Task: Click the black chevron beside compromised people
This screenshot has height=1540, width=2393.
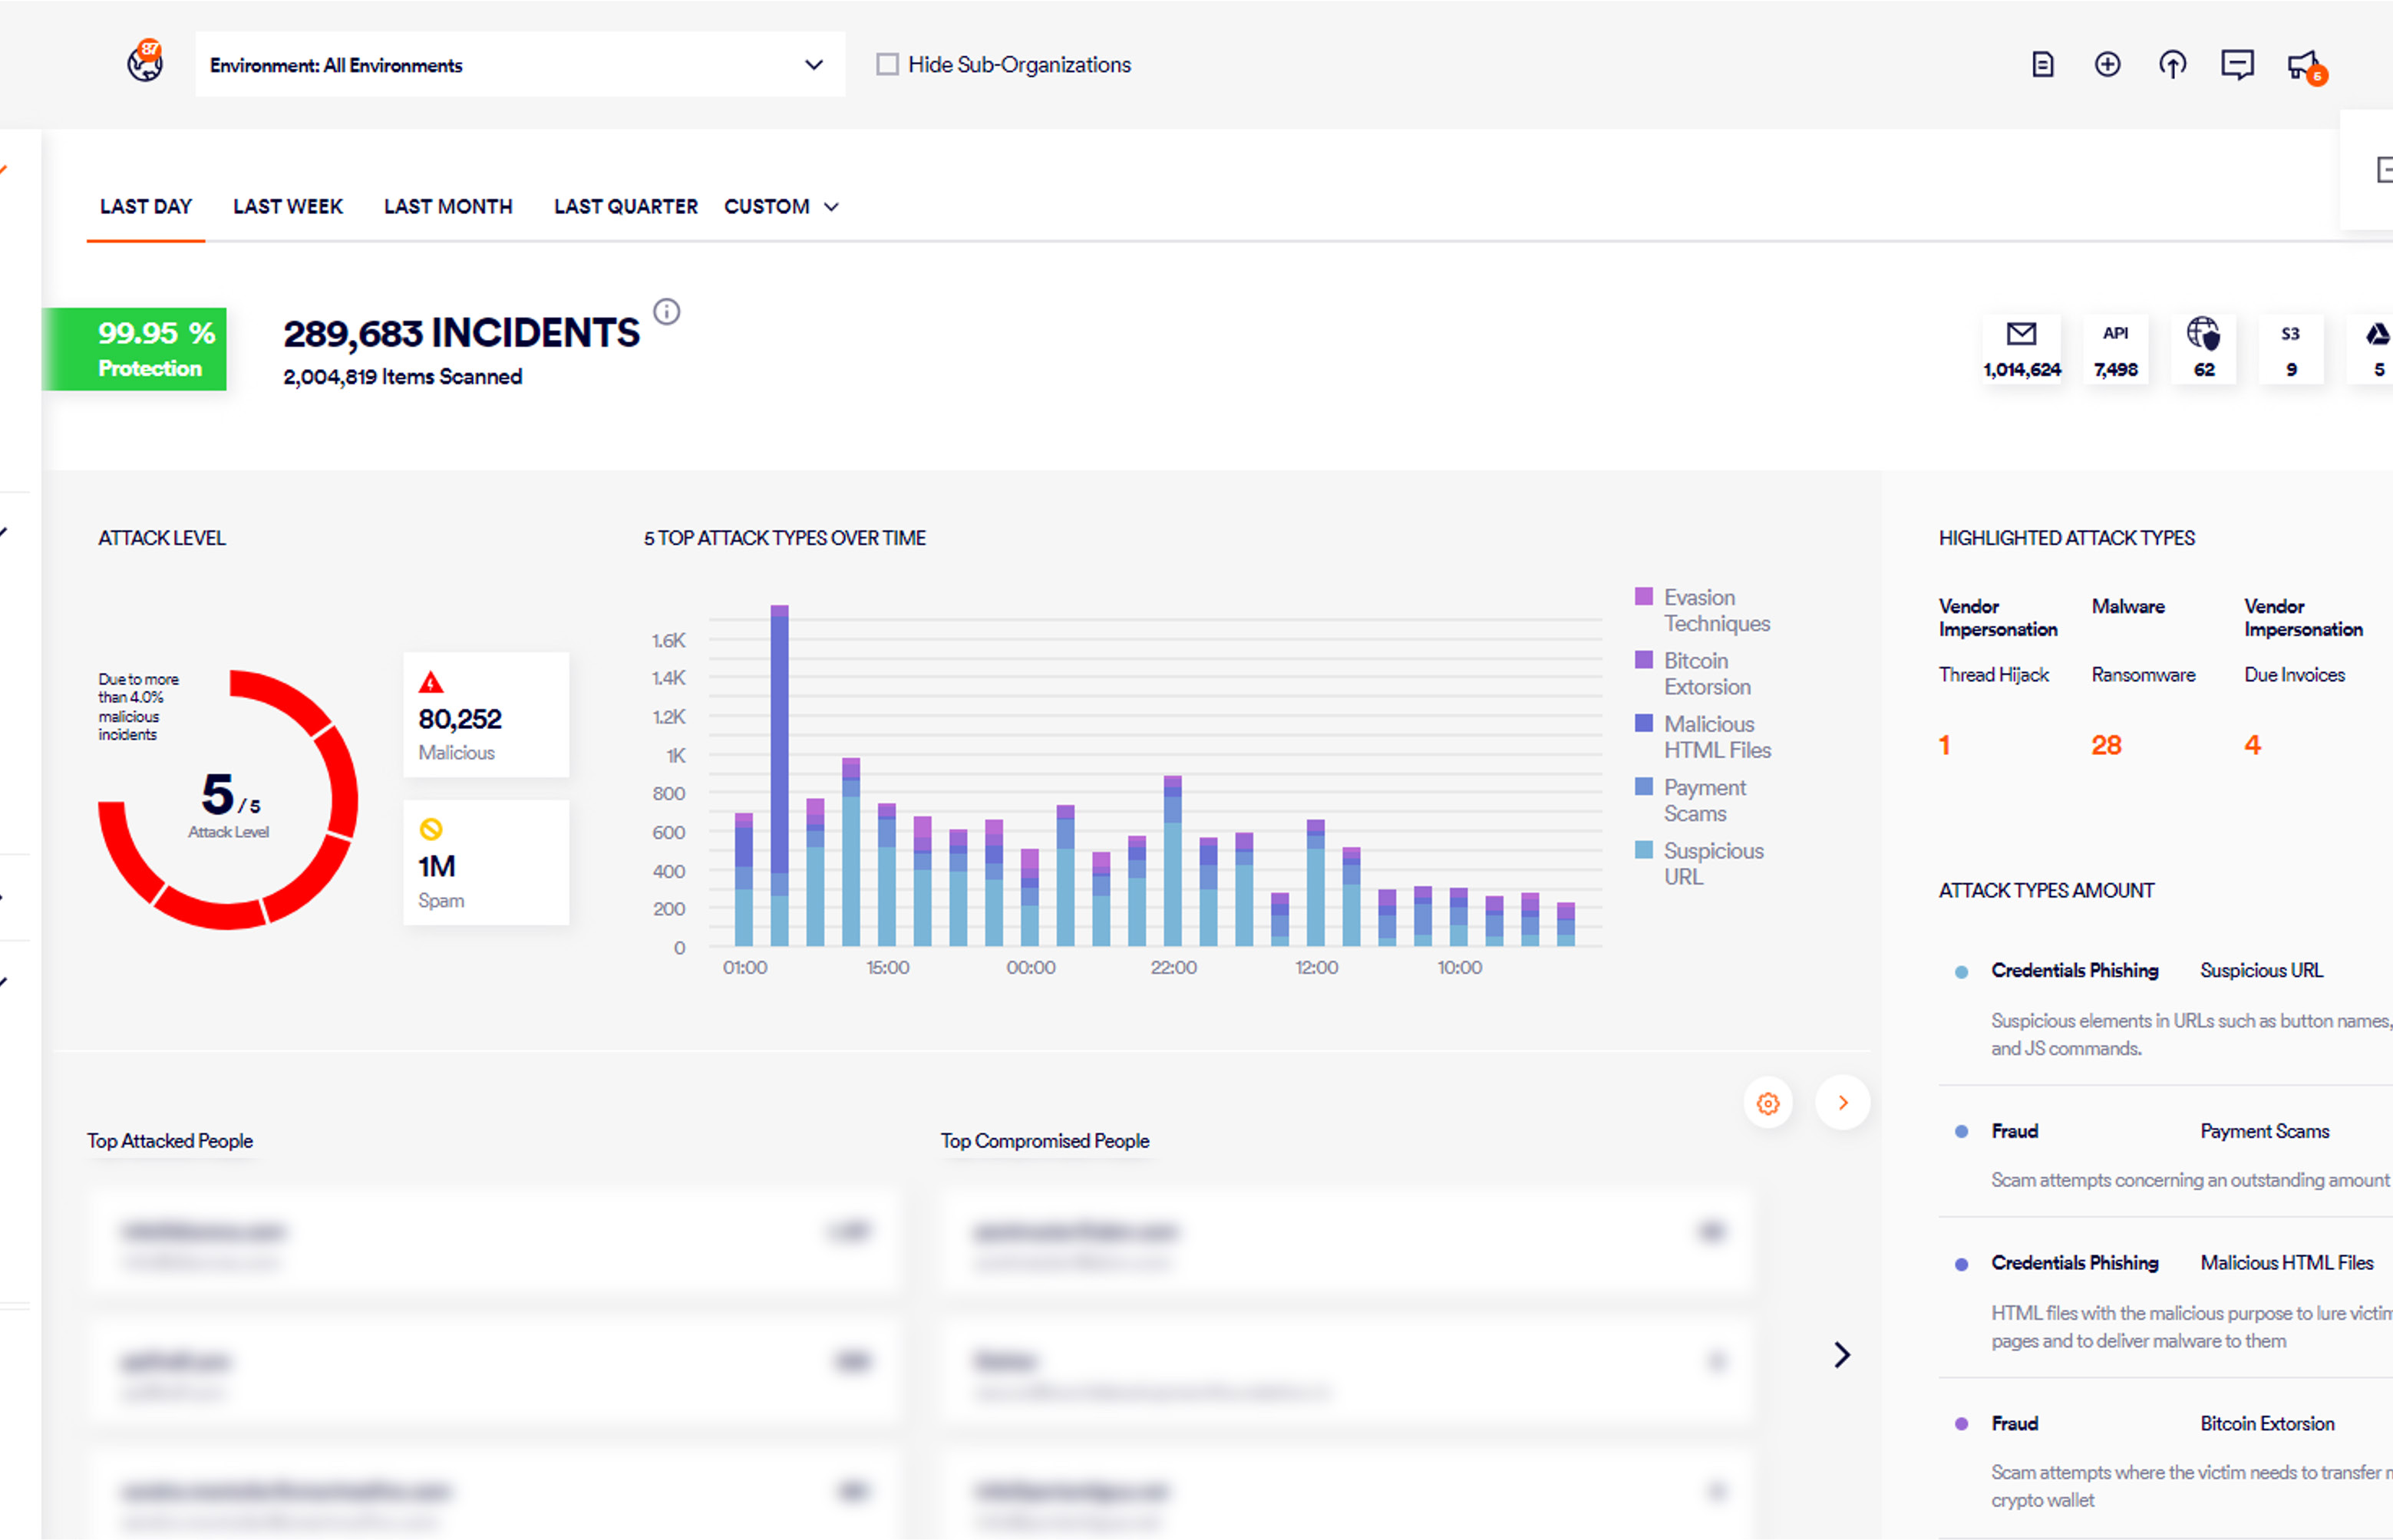Action: click(1842, 1355)
